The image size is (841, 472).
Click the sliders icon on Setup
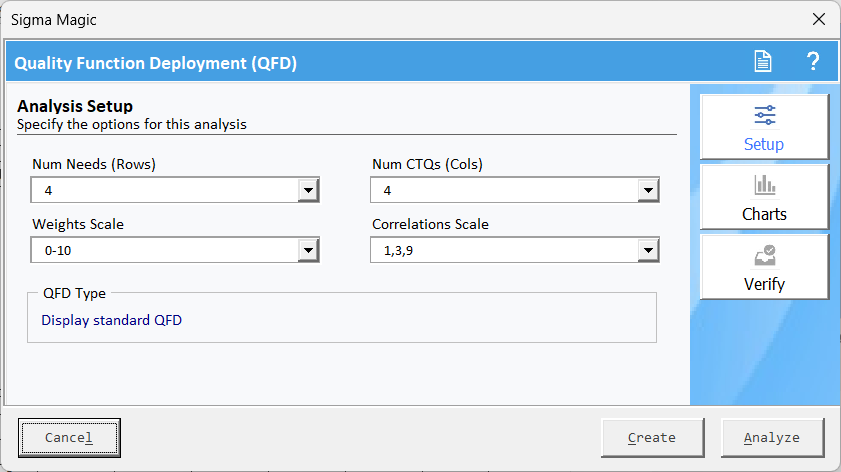pos(764,115)
